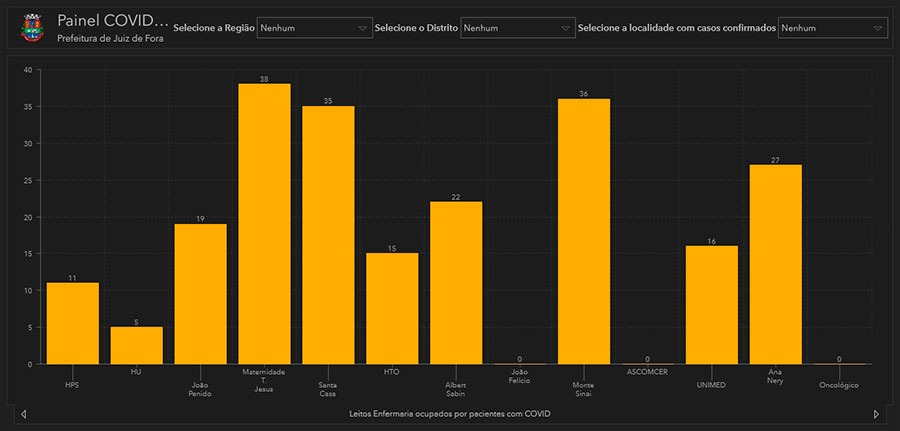This screenshot has height=431, width=900.
Task: Click the left arrow below the chart
Action: (x=24, y=413)
